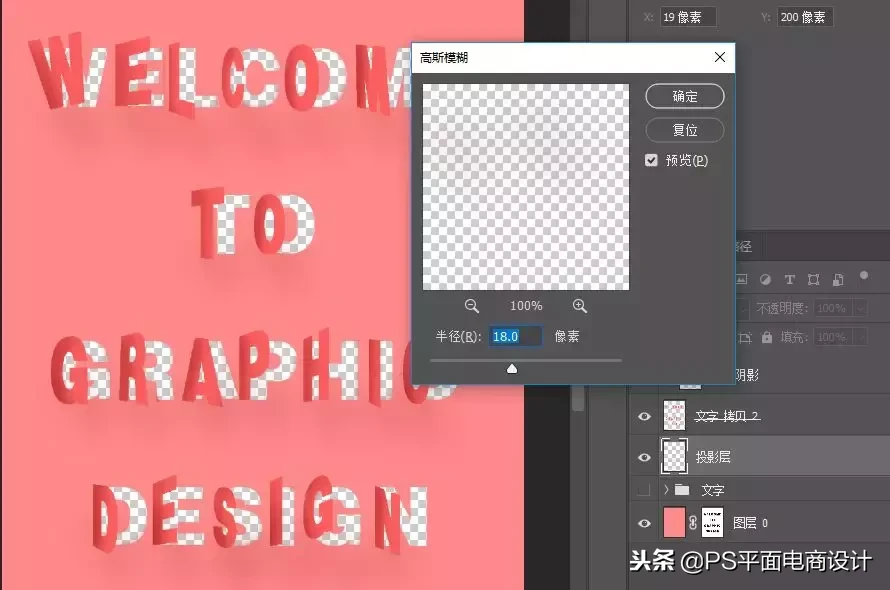Click the radius slider handle

(x=512, y=369)
